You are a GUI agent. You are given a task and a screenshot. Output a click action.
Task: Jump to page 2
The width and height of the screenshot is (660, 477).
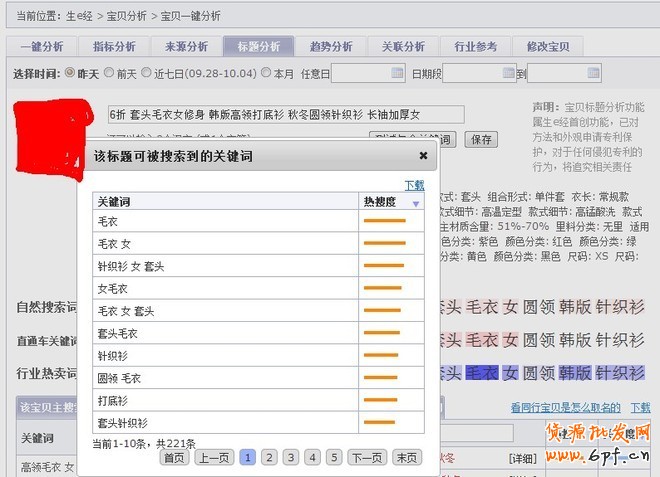269,458
